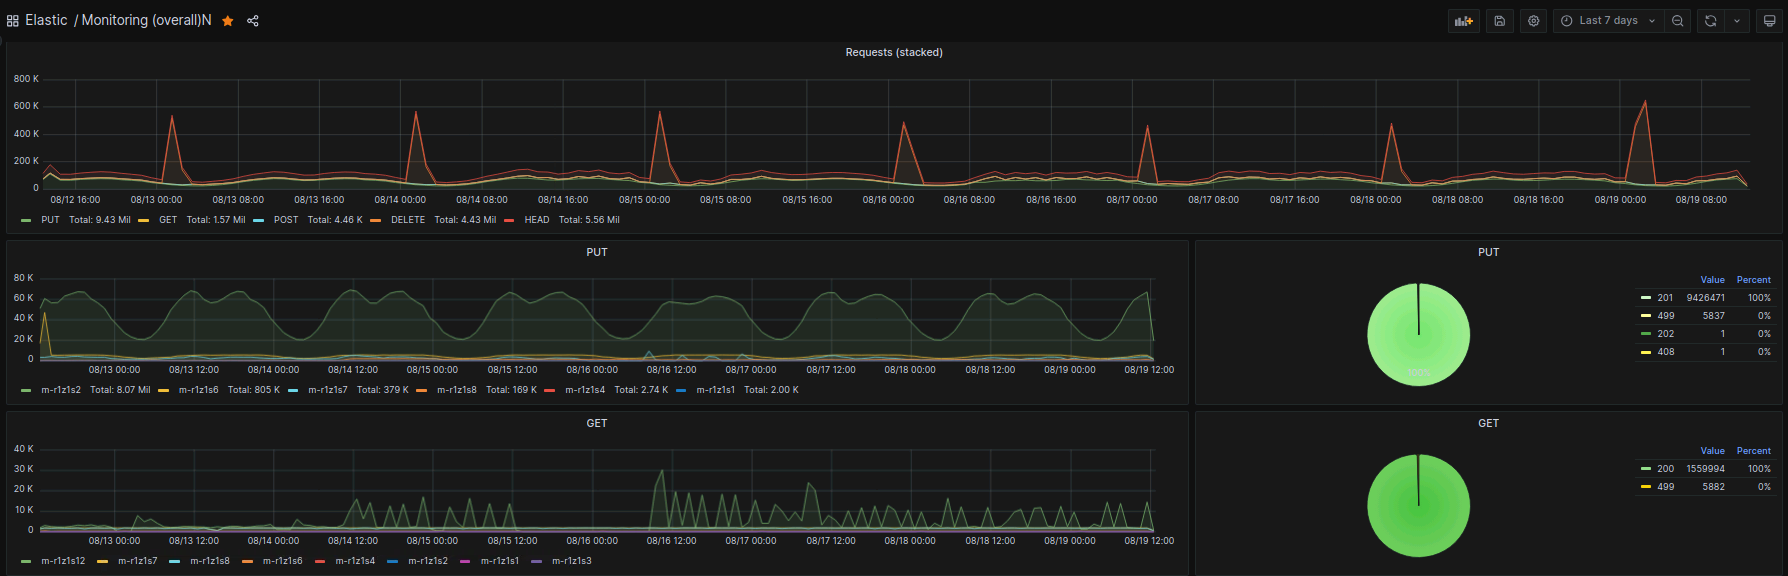Open the dashboards grid icon beside Elastic
Screen dimensions: 1788x576
pos(12,21)
